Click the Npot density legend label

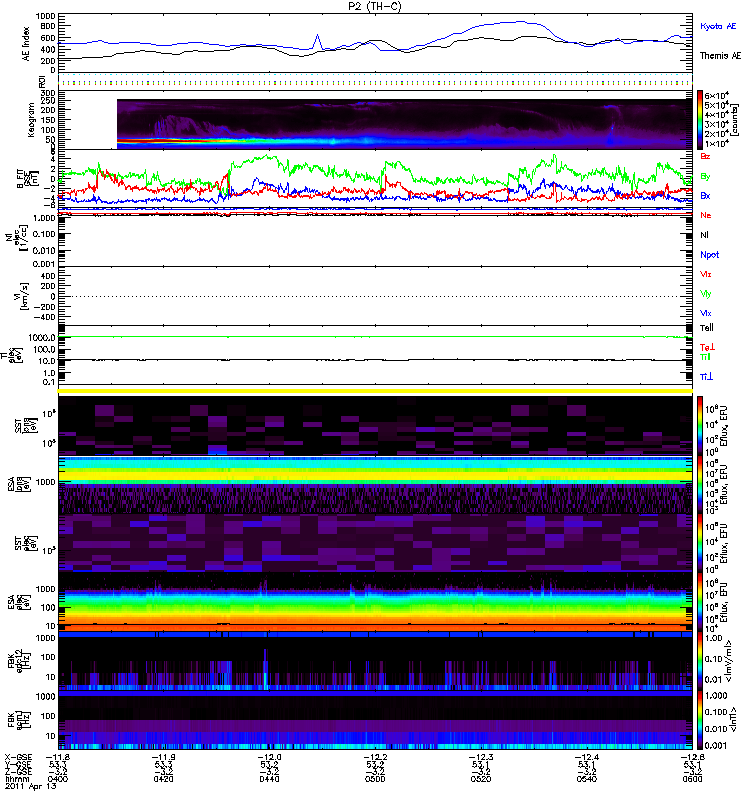point(709,254)
